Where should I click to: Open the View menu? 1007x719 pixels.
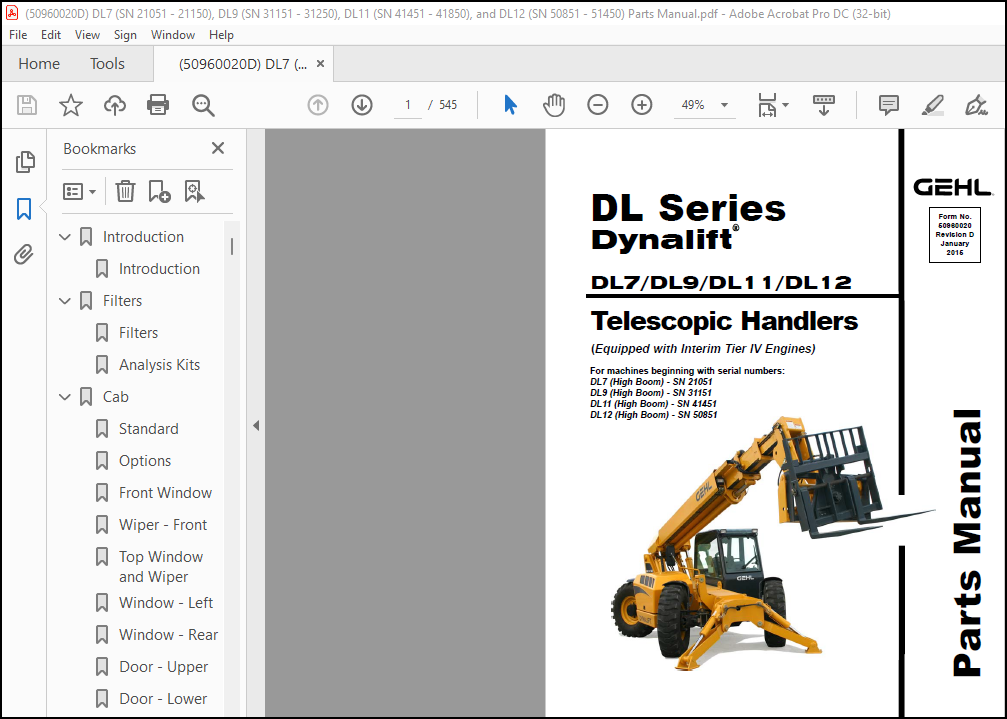coord(87,35)
